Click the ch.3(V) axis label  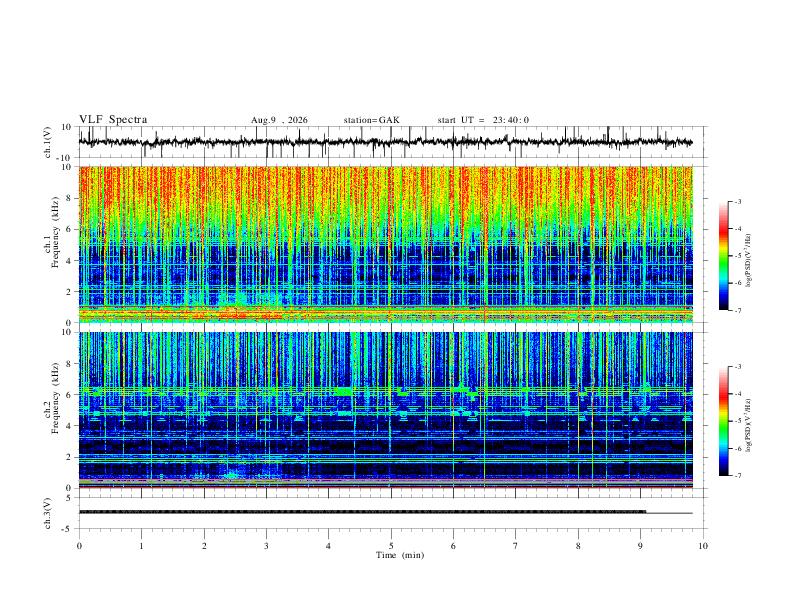pos(49,513)
